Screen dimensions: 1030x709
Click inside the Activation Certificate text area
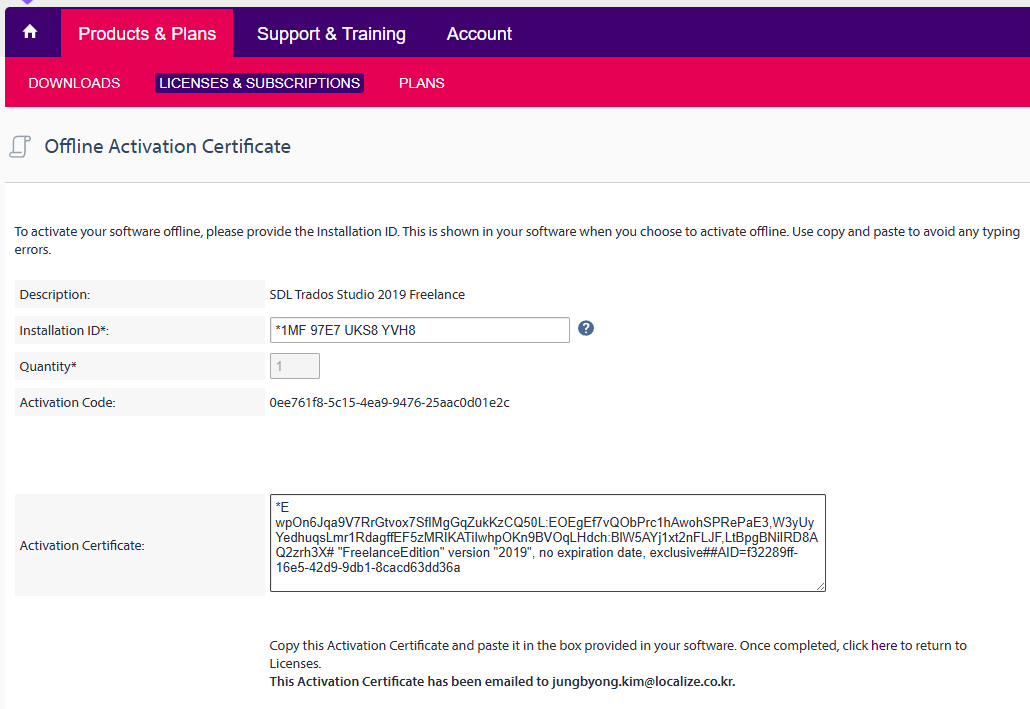(x=547, y=541)
